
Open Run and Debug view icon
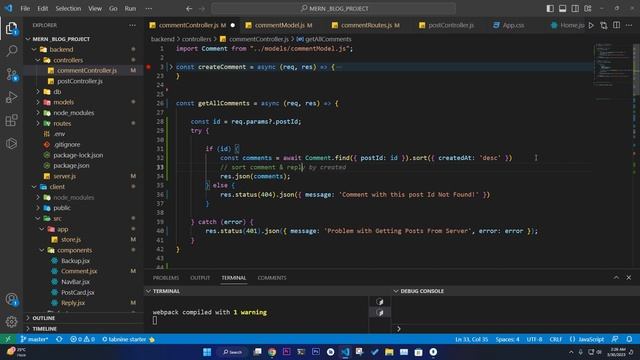11,97
